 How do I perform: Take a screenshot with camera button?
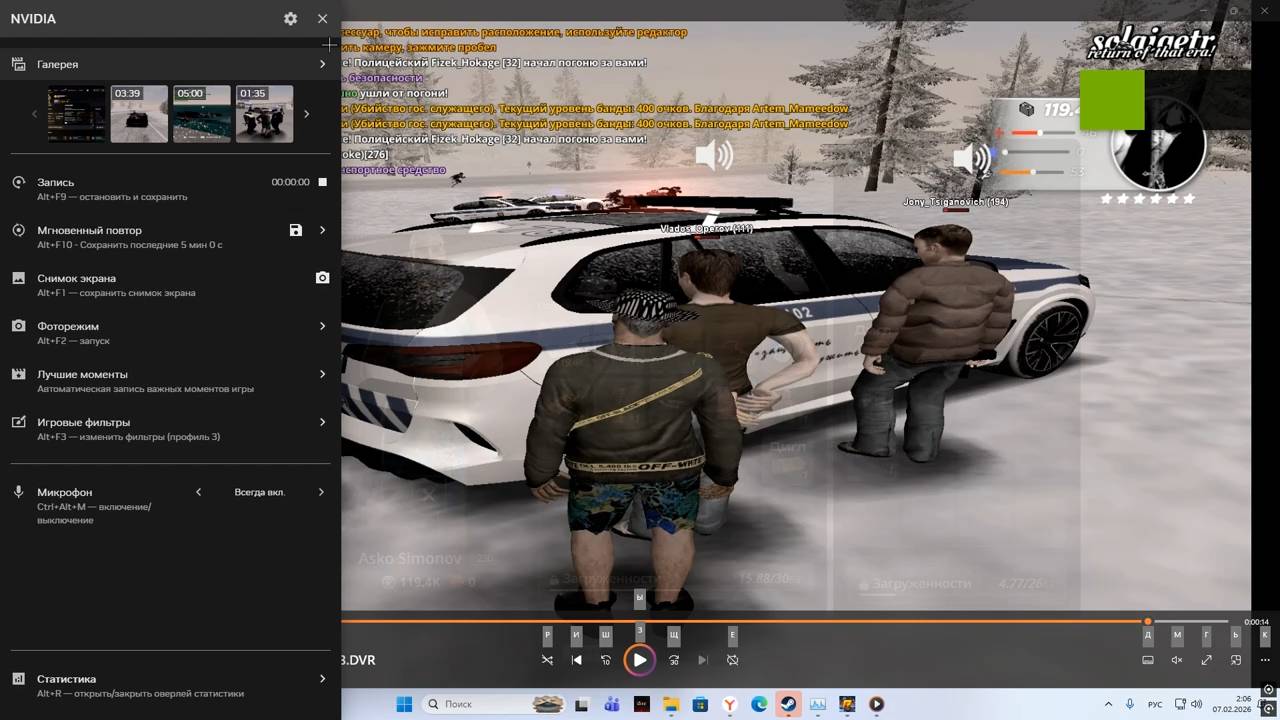pos(322,278)
